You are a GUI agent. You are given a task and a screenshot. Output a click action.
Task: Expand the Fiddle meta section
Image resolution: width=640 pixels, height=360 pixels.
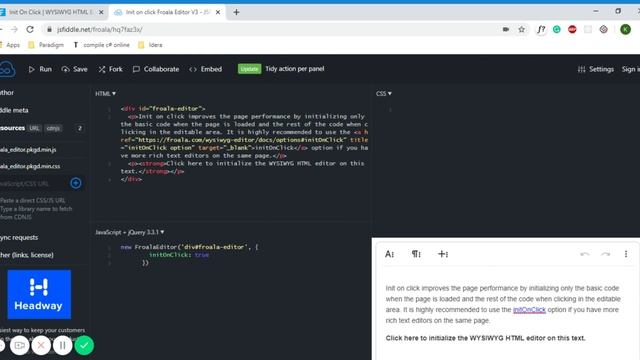[x=14, y=110]
